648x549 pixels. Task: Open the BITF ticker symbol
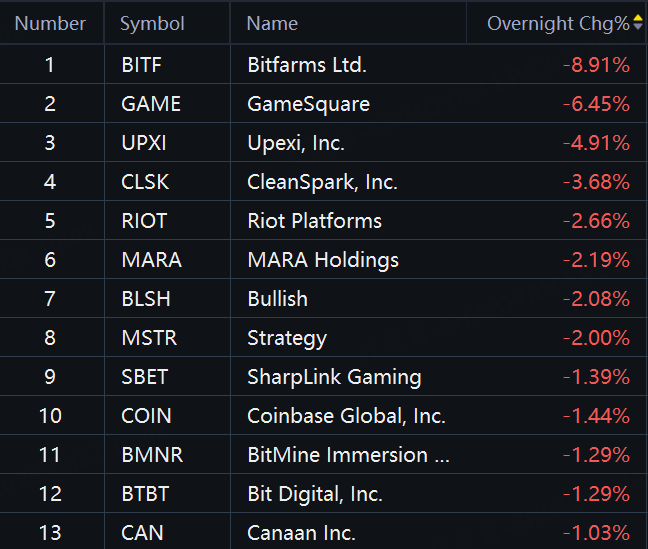(141, 65)
